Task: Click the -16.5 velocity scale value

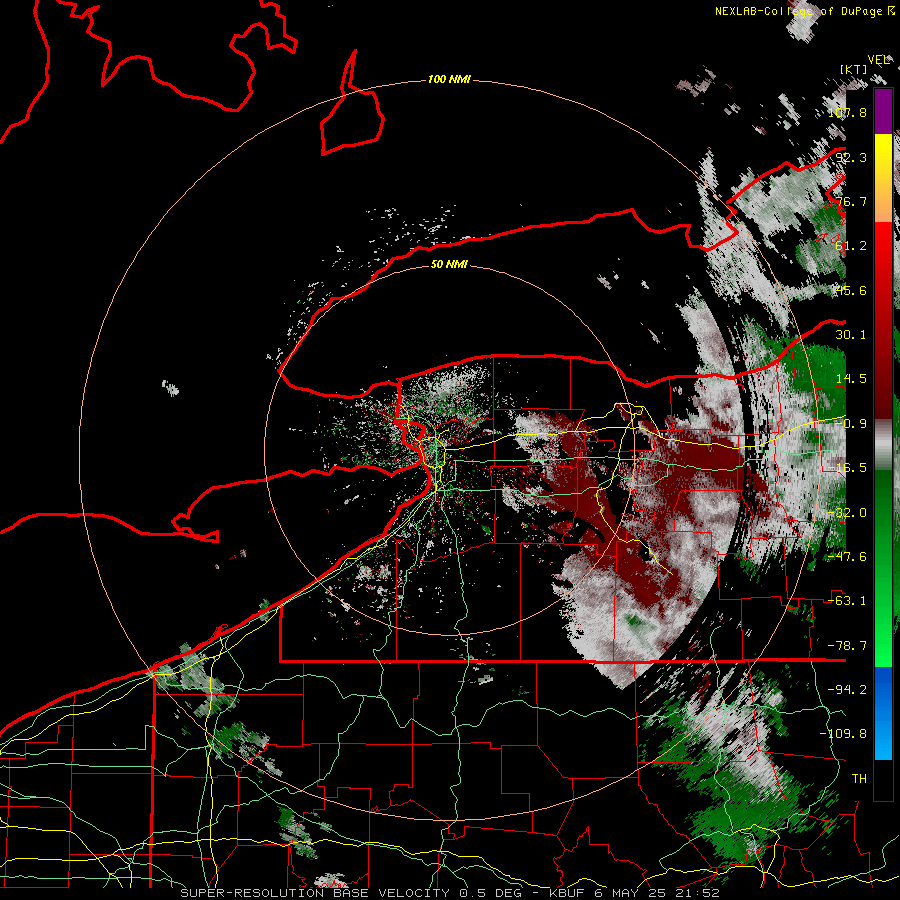Action: (847, 467)
